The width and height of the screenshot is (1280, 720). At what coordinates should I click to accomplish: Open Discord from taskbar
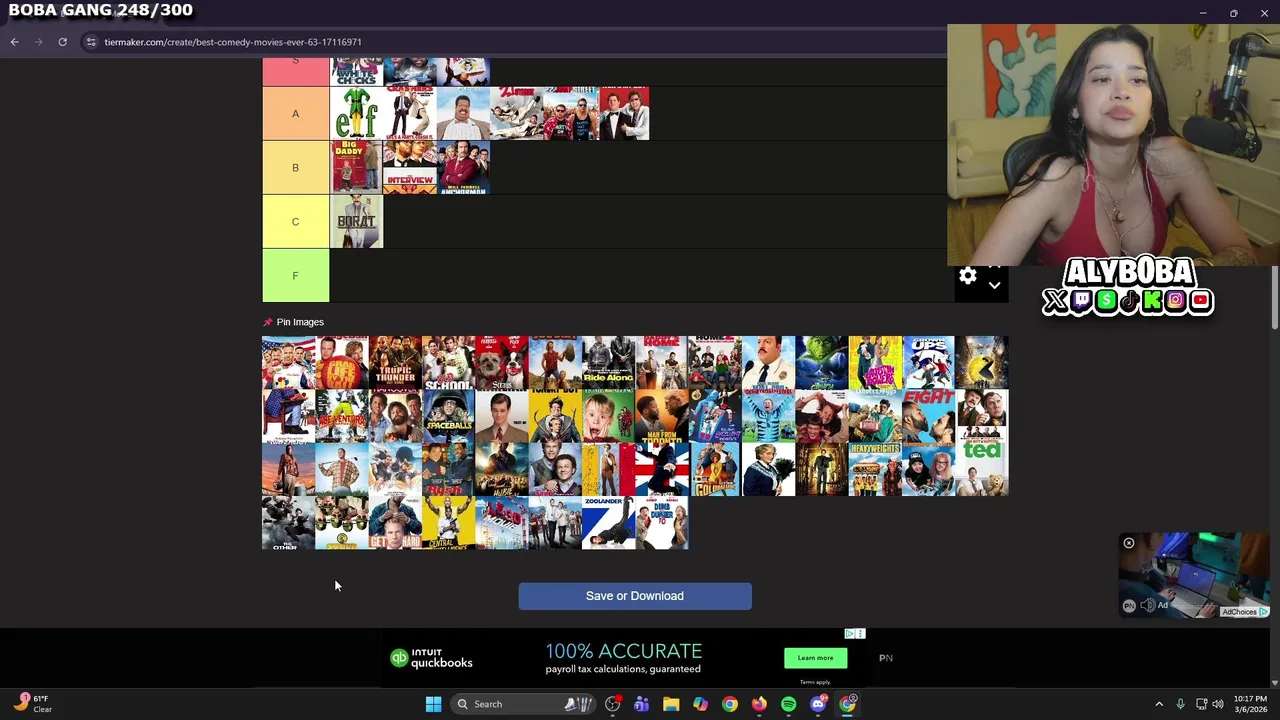coord(818,704)
